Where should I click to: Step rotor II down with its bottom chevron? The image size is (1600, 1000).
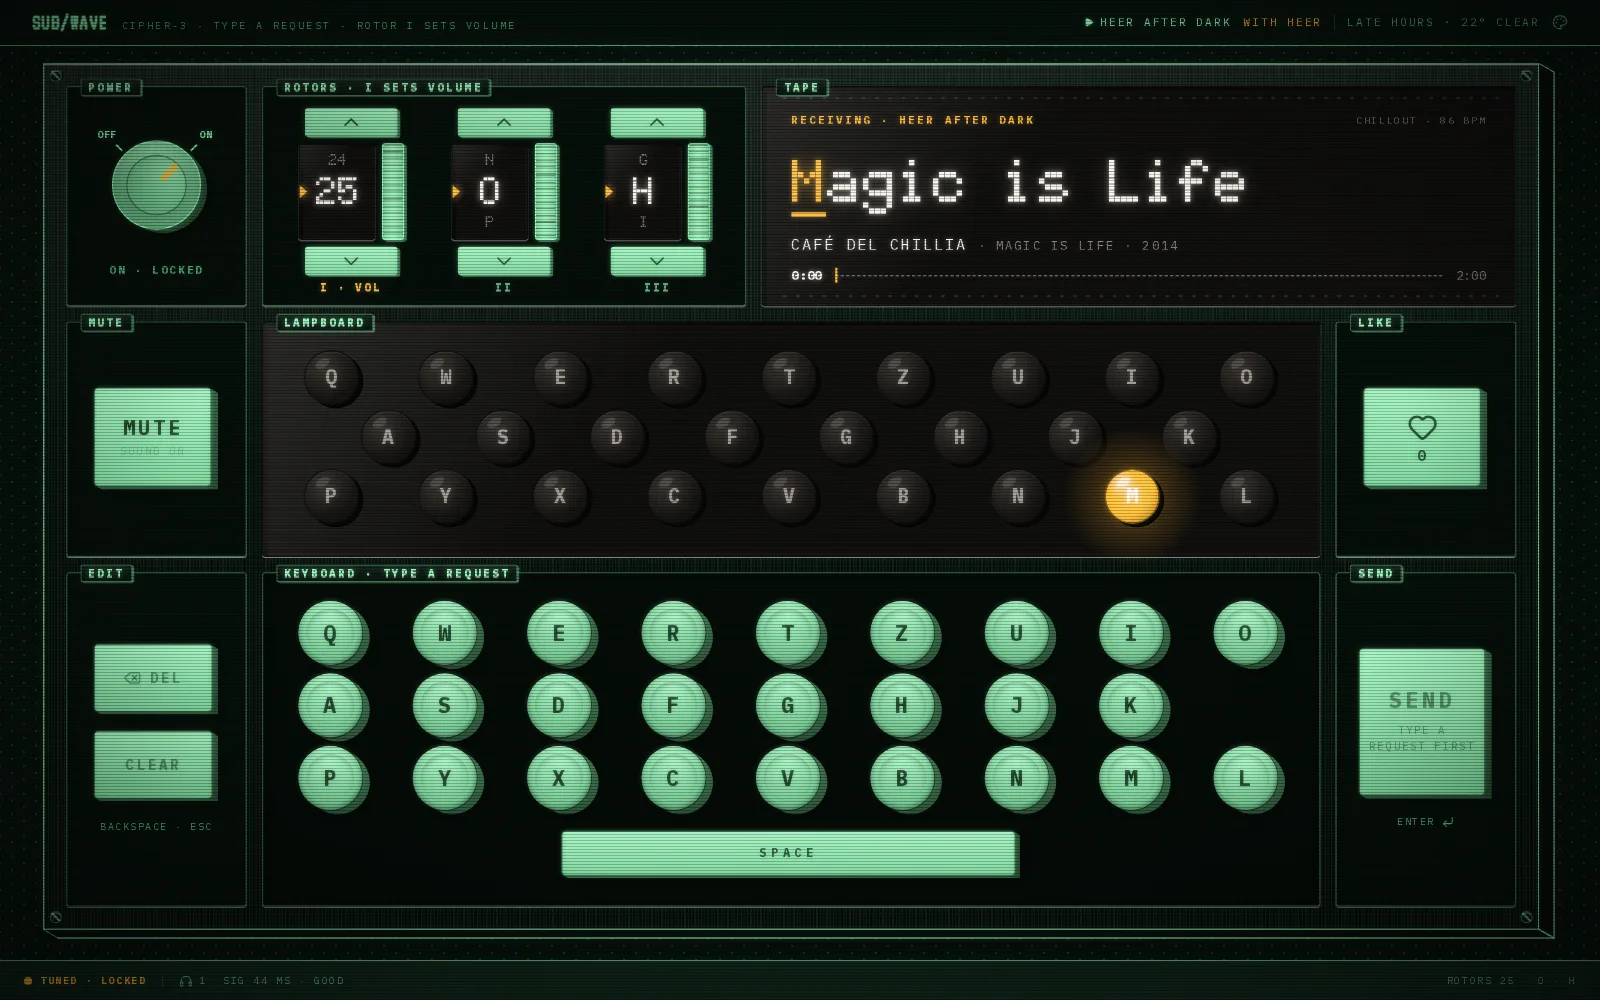tap(504, 261)
